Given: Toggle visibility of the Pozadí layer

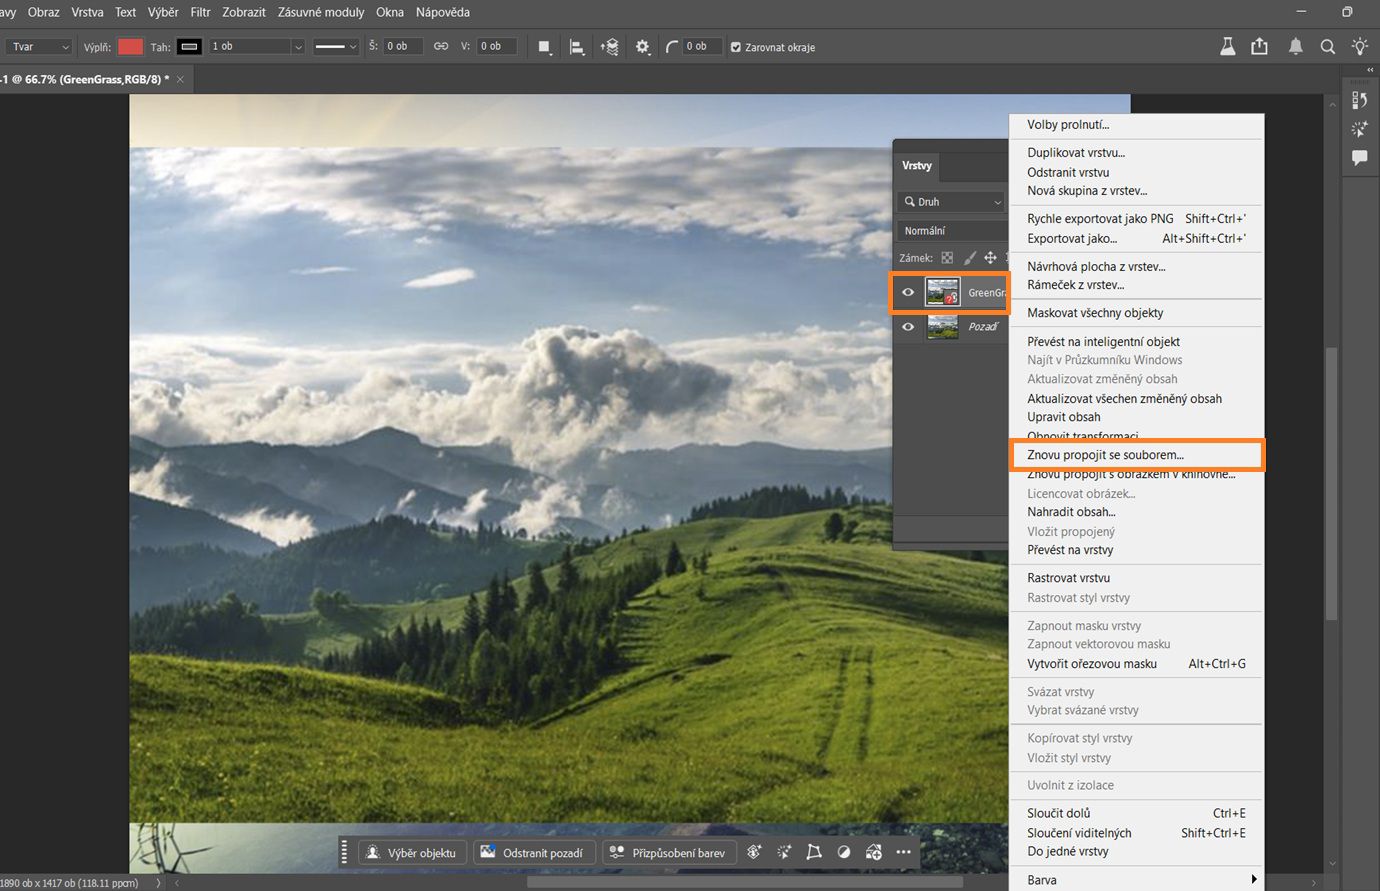Looking at the screenshot, I should [x=908, y=327].
